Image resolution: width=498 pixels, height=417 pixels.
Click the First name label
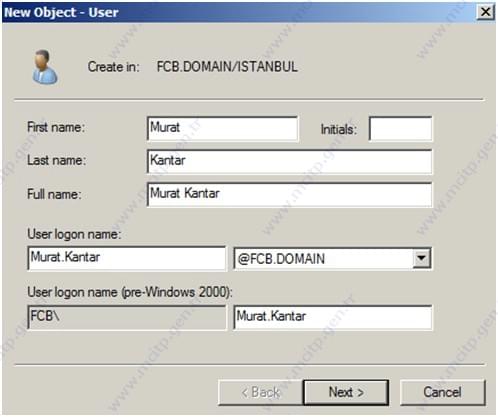coord(56,127)
